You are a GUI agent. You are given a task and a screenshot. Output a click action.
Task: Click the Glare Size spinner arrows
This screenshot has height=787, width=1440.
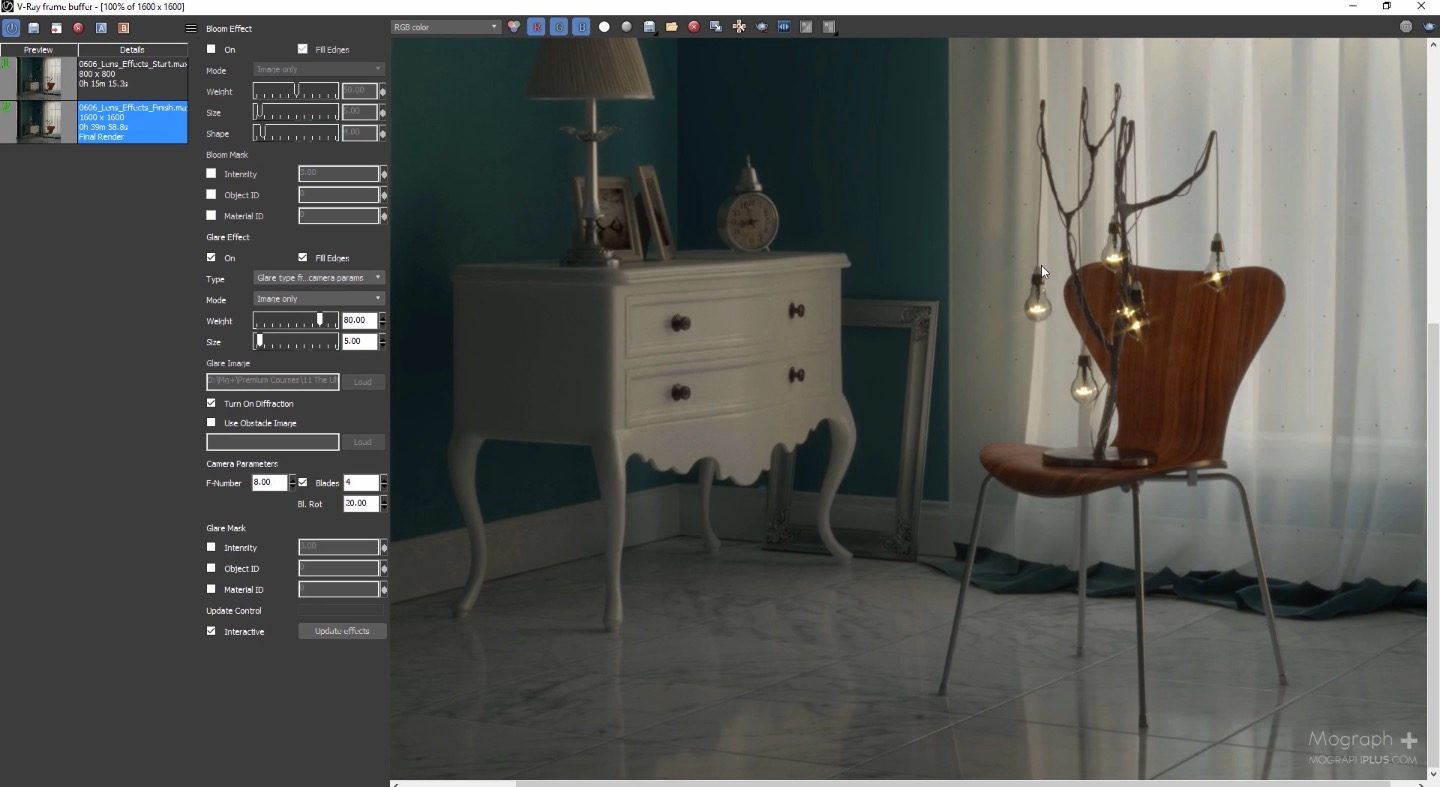(383, 342)
